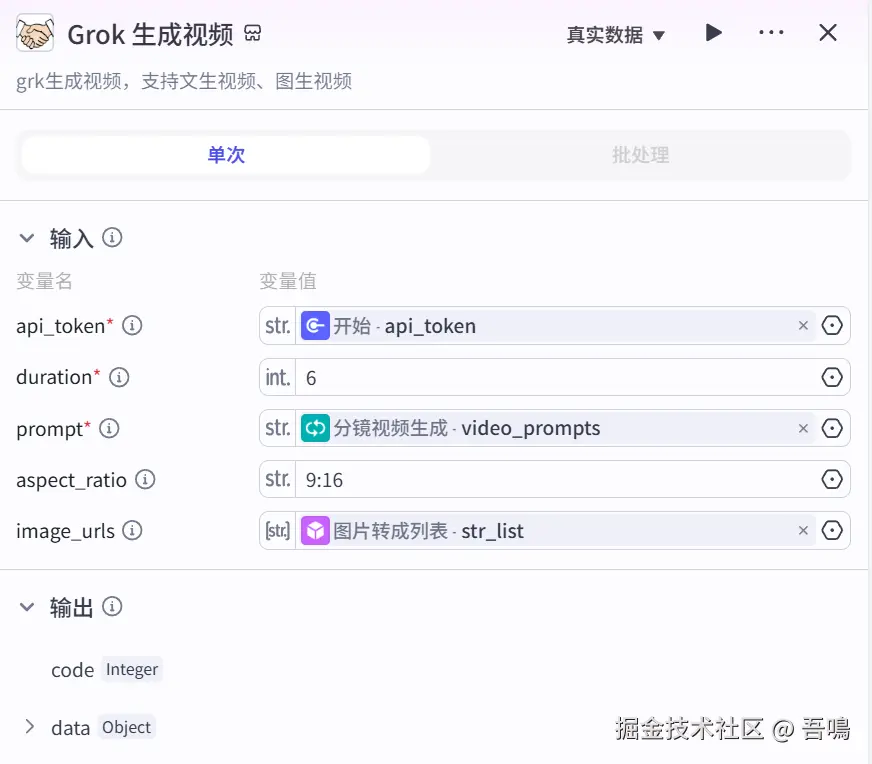The image size is (872, 764).
Task: Show info tooltip for api_token
Action: [132, 325]
